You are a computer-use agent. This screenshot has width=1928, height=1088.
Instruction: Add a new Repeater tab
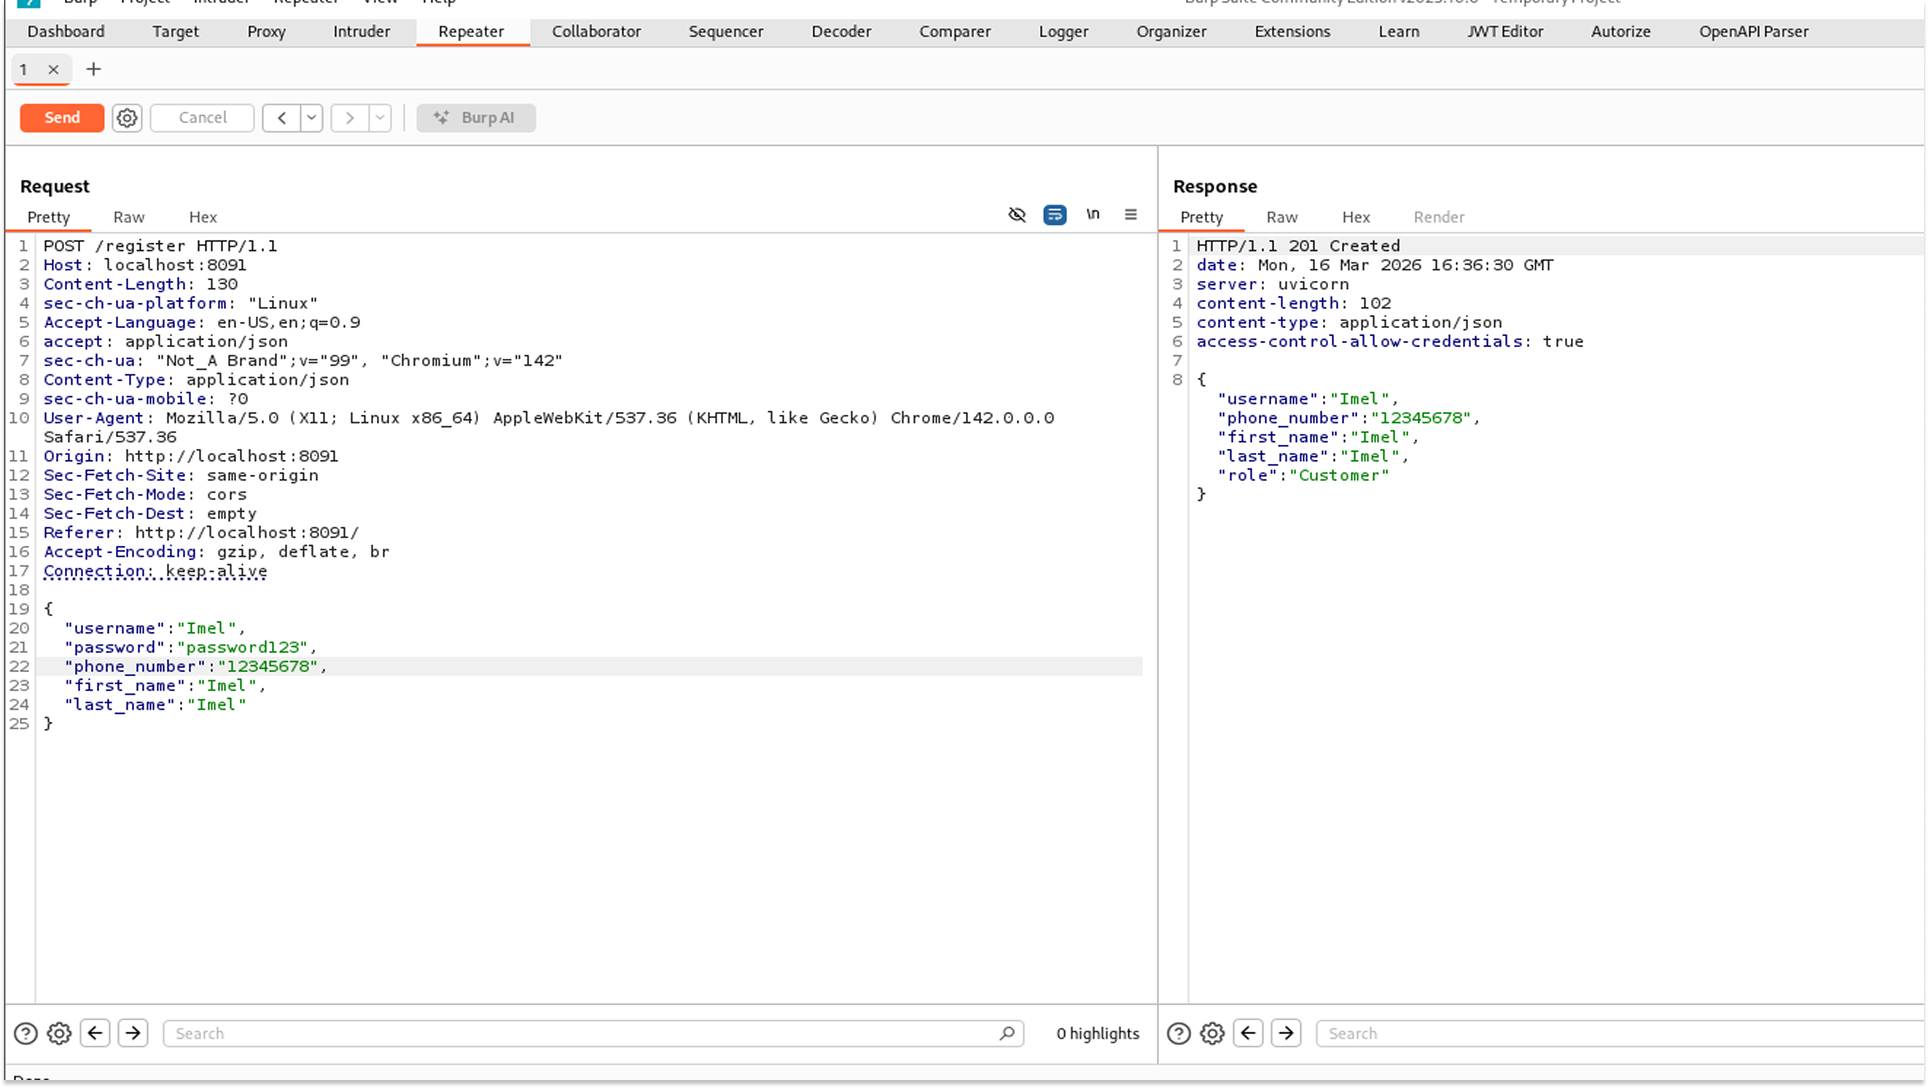pyautogui.click(x=93, y=69)
